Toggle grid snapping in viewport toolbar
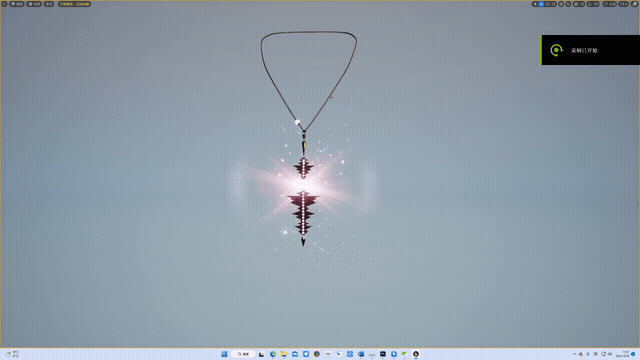Screen dimensions: 640x360 pyautogui.click(x=579, y=4)
